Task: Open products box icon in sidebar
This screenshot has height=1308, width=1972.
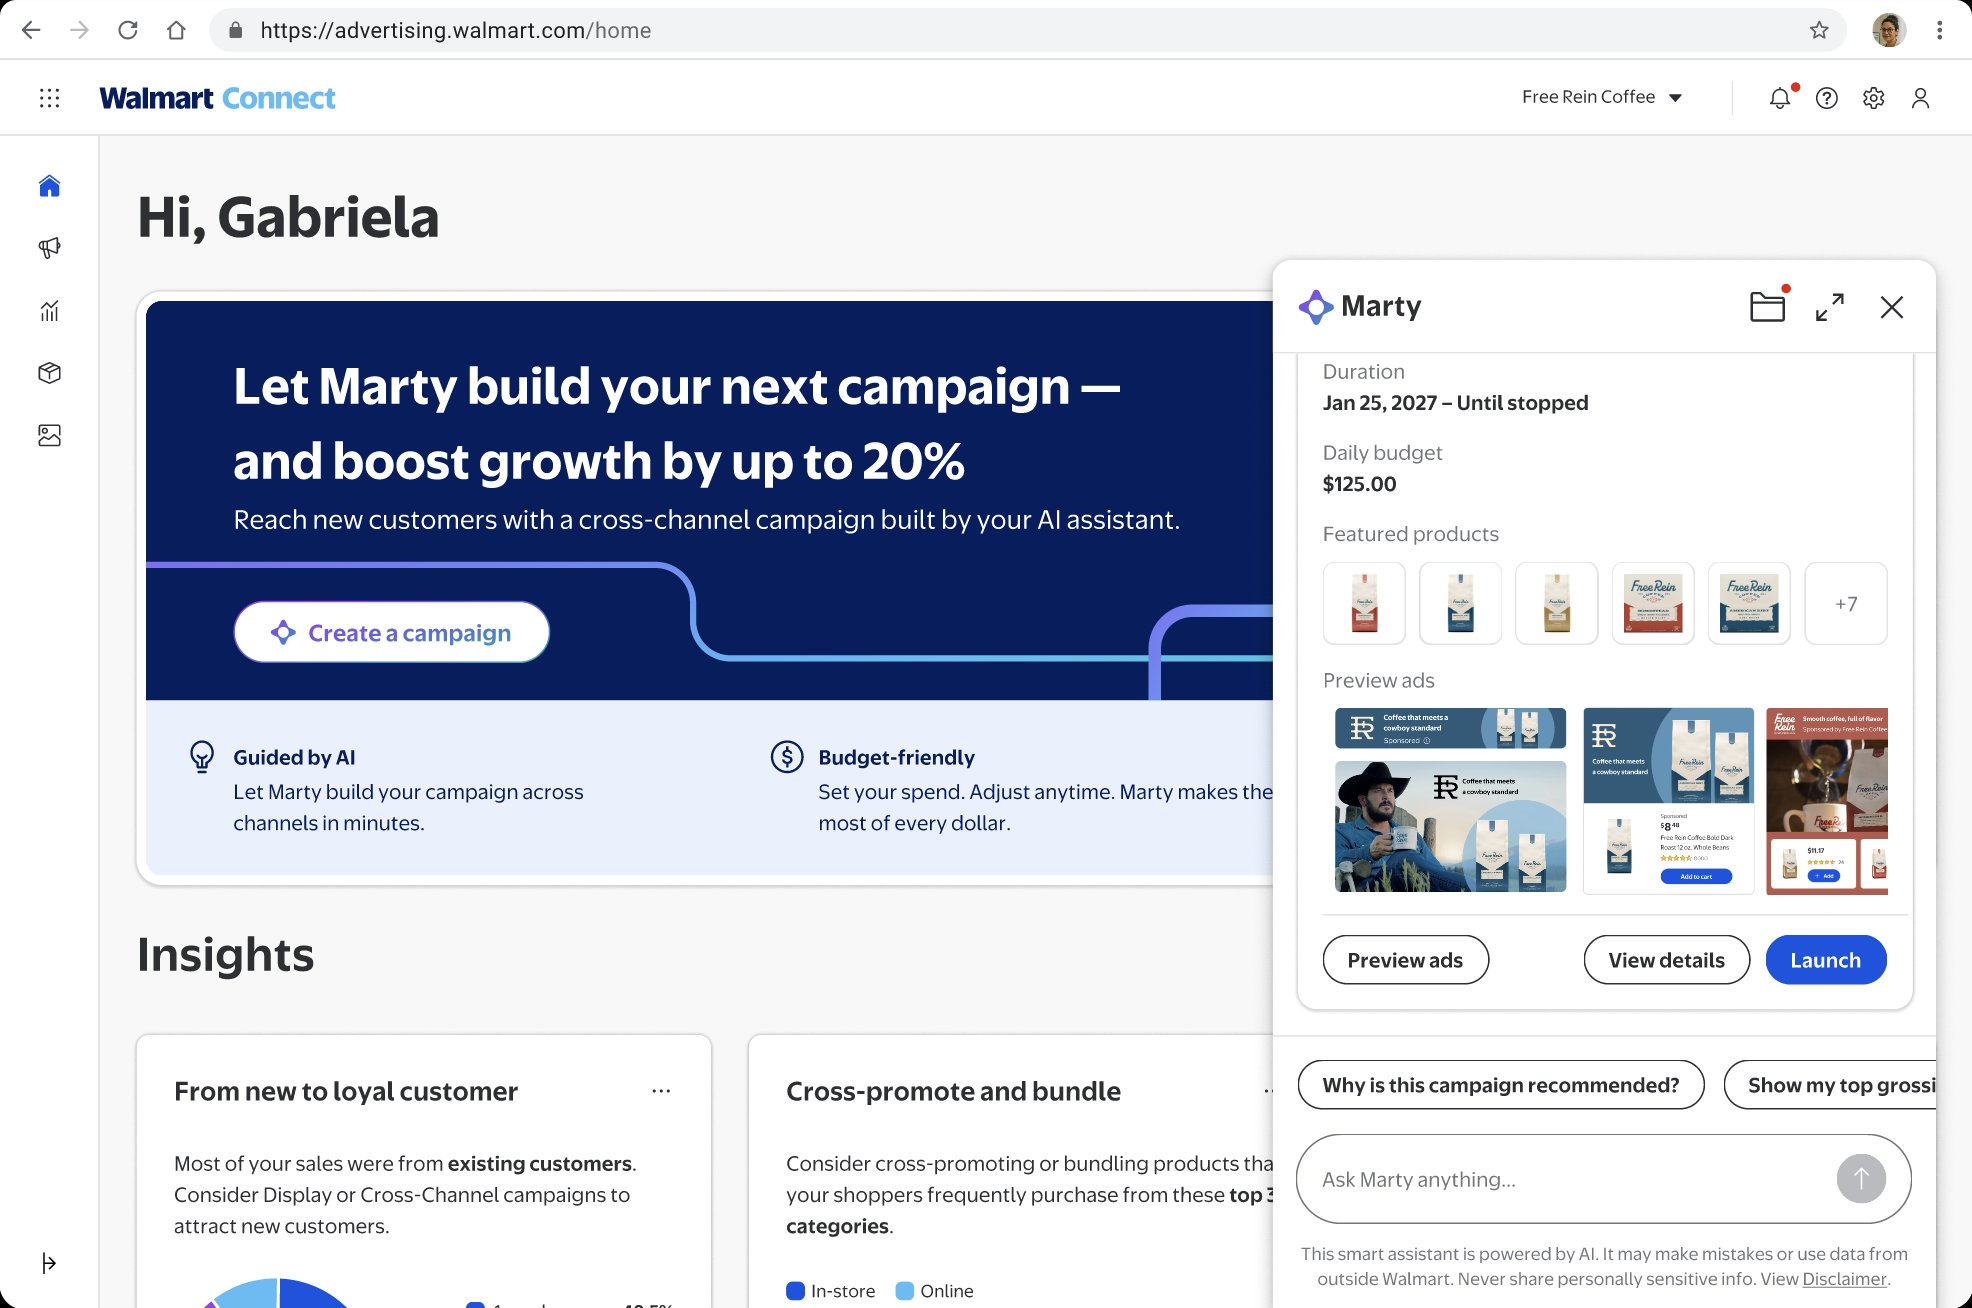Action: coord(49,373)
